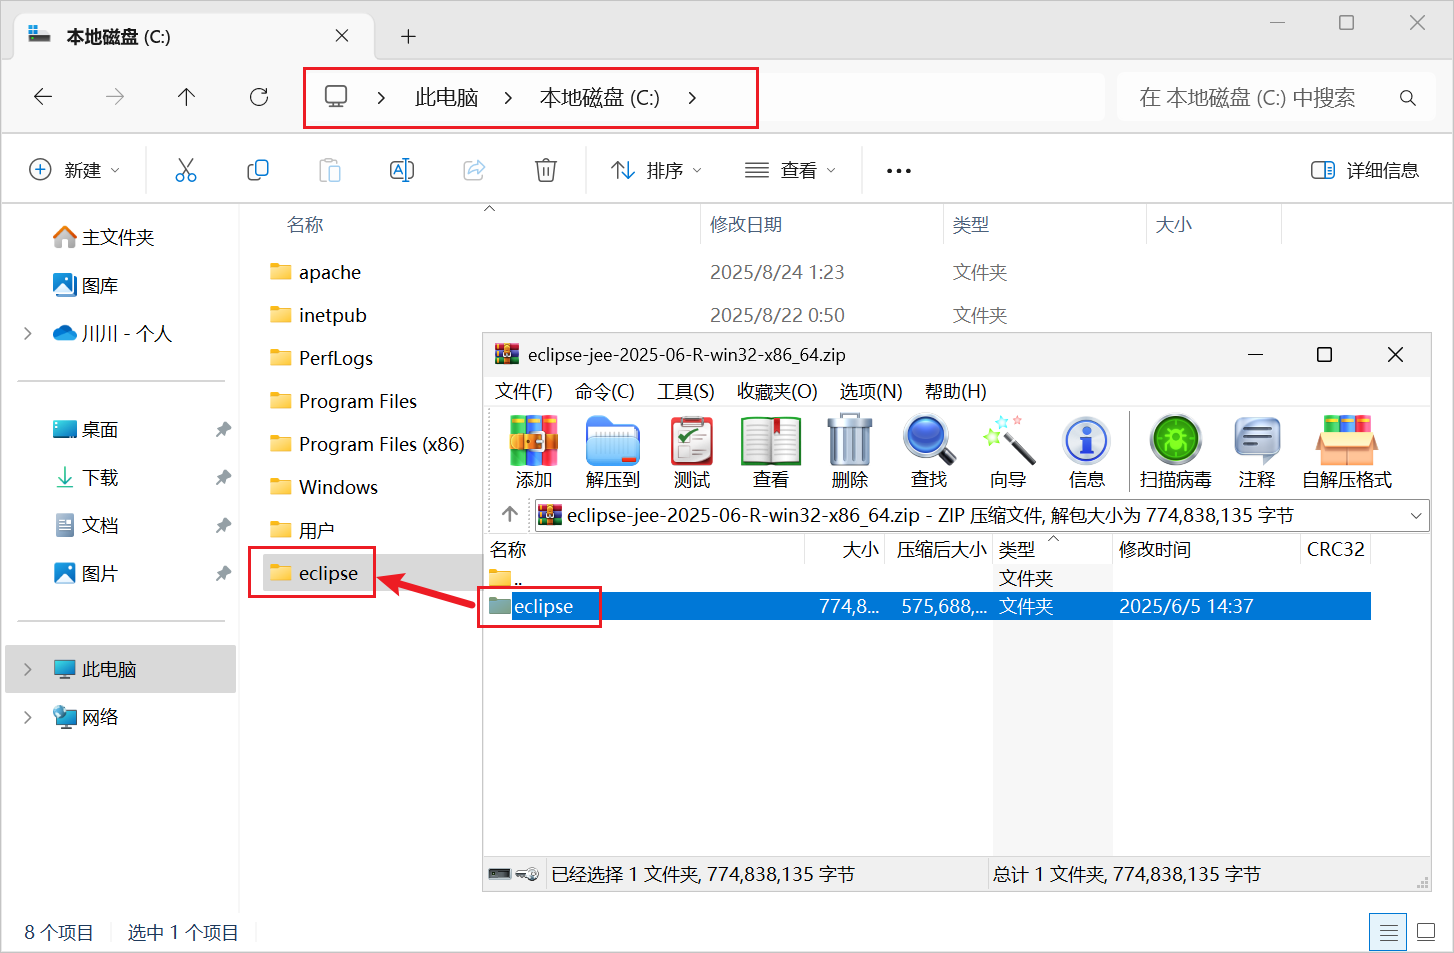Click the Copy icon in Explorer toolbar
Image resolution: width=1454 pixels, height=953 pixels.
pos(258,170)
